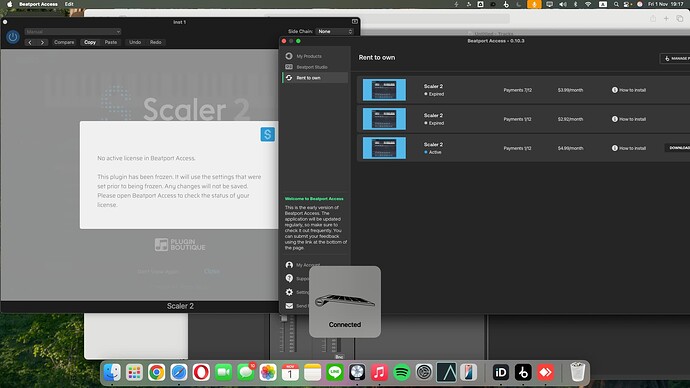The height and width of the screenshot is (388, 690).
Task: Open the Side Chain None dropdown
Action: pos(334,32)
